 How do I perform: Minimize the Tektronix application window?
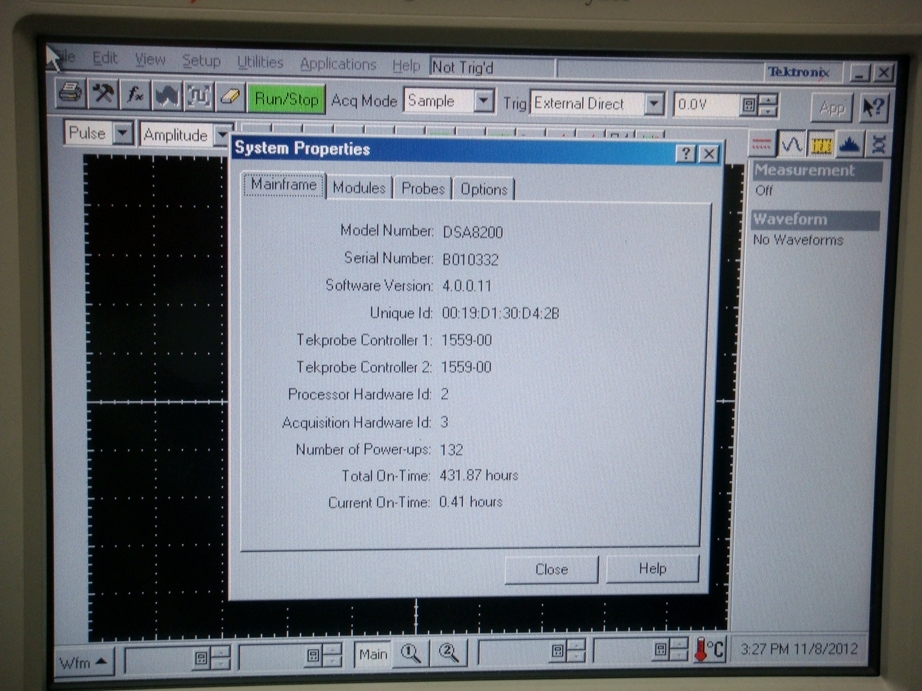click(860, 74)
